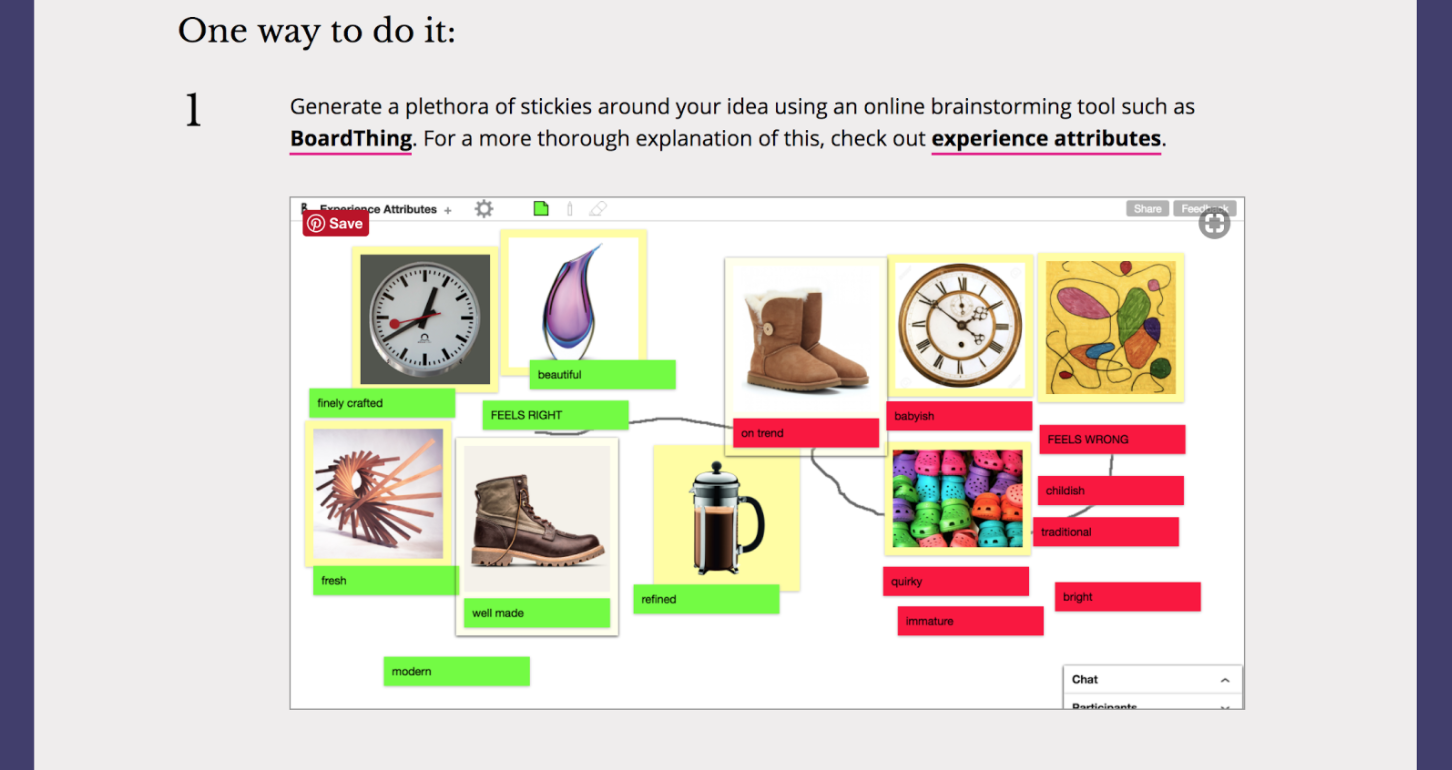Click the Share button
Image resolution: width=1452 pixels, height=770 pixels.
pyautogui.click(x=1147, y=209)
